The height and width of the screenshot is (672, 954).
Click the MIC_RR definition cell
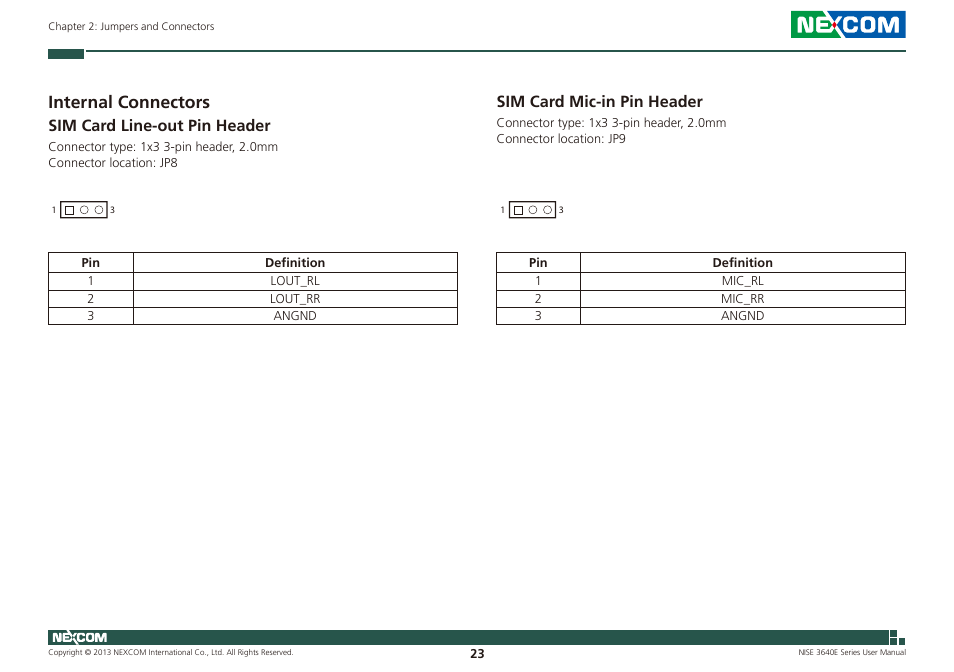point(742,299)
